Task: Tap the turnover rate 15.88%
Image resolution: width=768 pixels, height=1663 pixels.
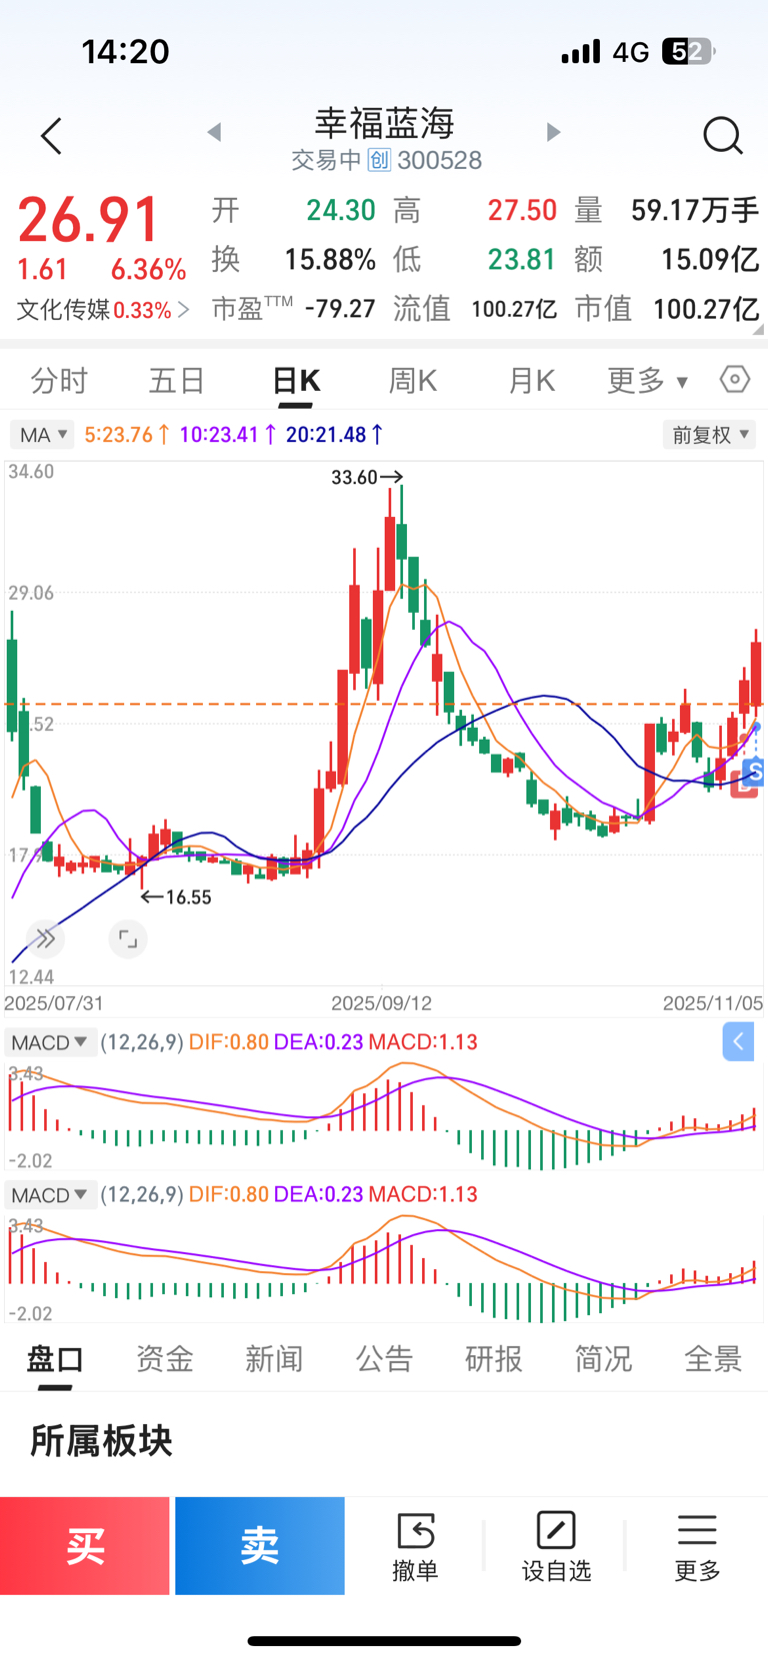Action: (x=330, y=260)
